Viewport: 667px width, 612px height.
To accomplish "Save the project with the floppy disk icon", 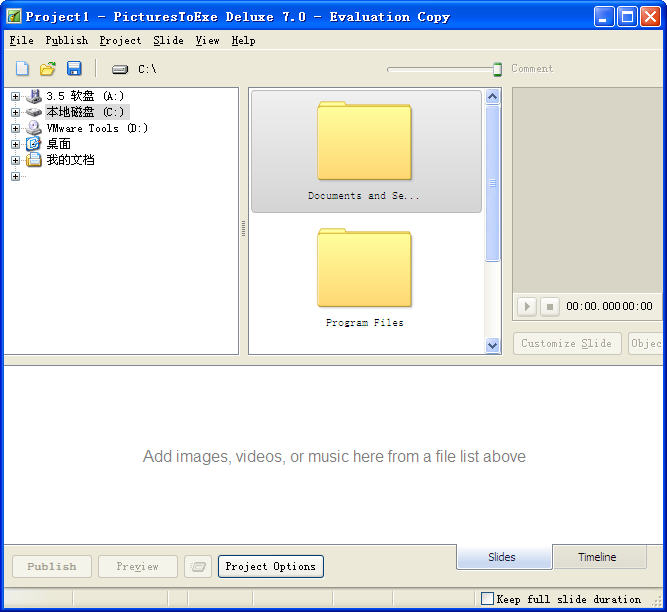I will pyautogui.click(x=74, y=68).
